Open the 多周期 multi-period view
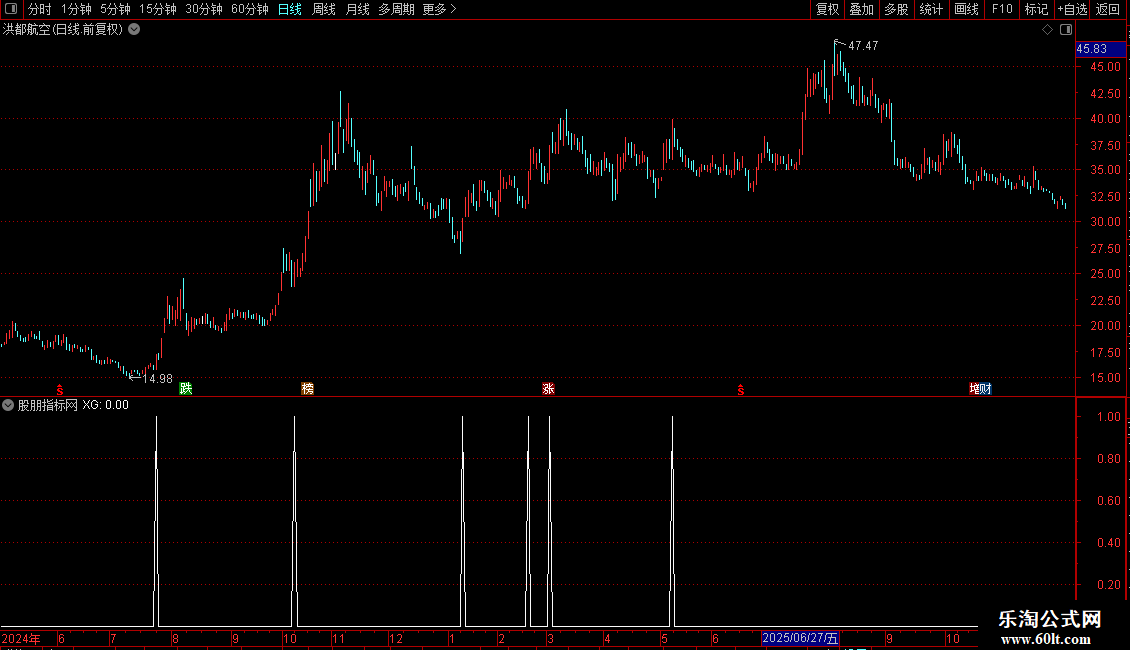 396,9
